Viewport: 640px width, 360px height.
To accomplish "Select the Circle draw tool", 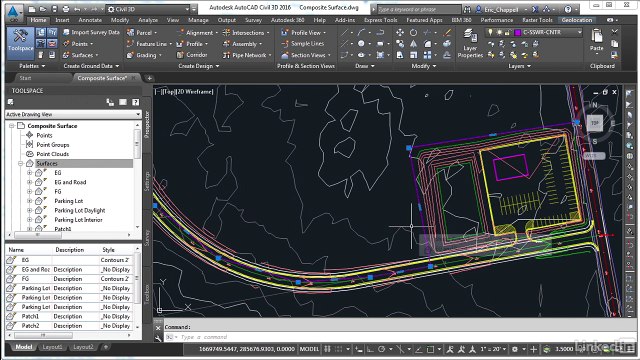I will tap(361, 44).
